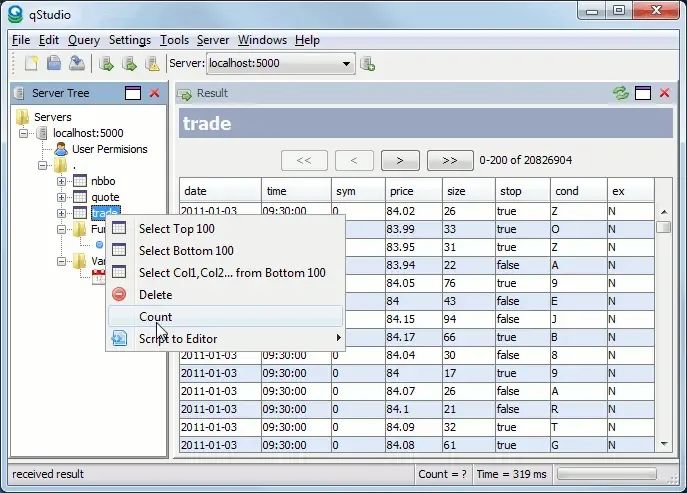Open the Help menu
The width and height of the screenshot is (687, 493).
tap(307, 40)
